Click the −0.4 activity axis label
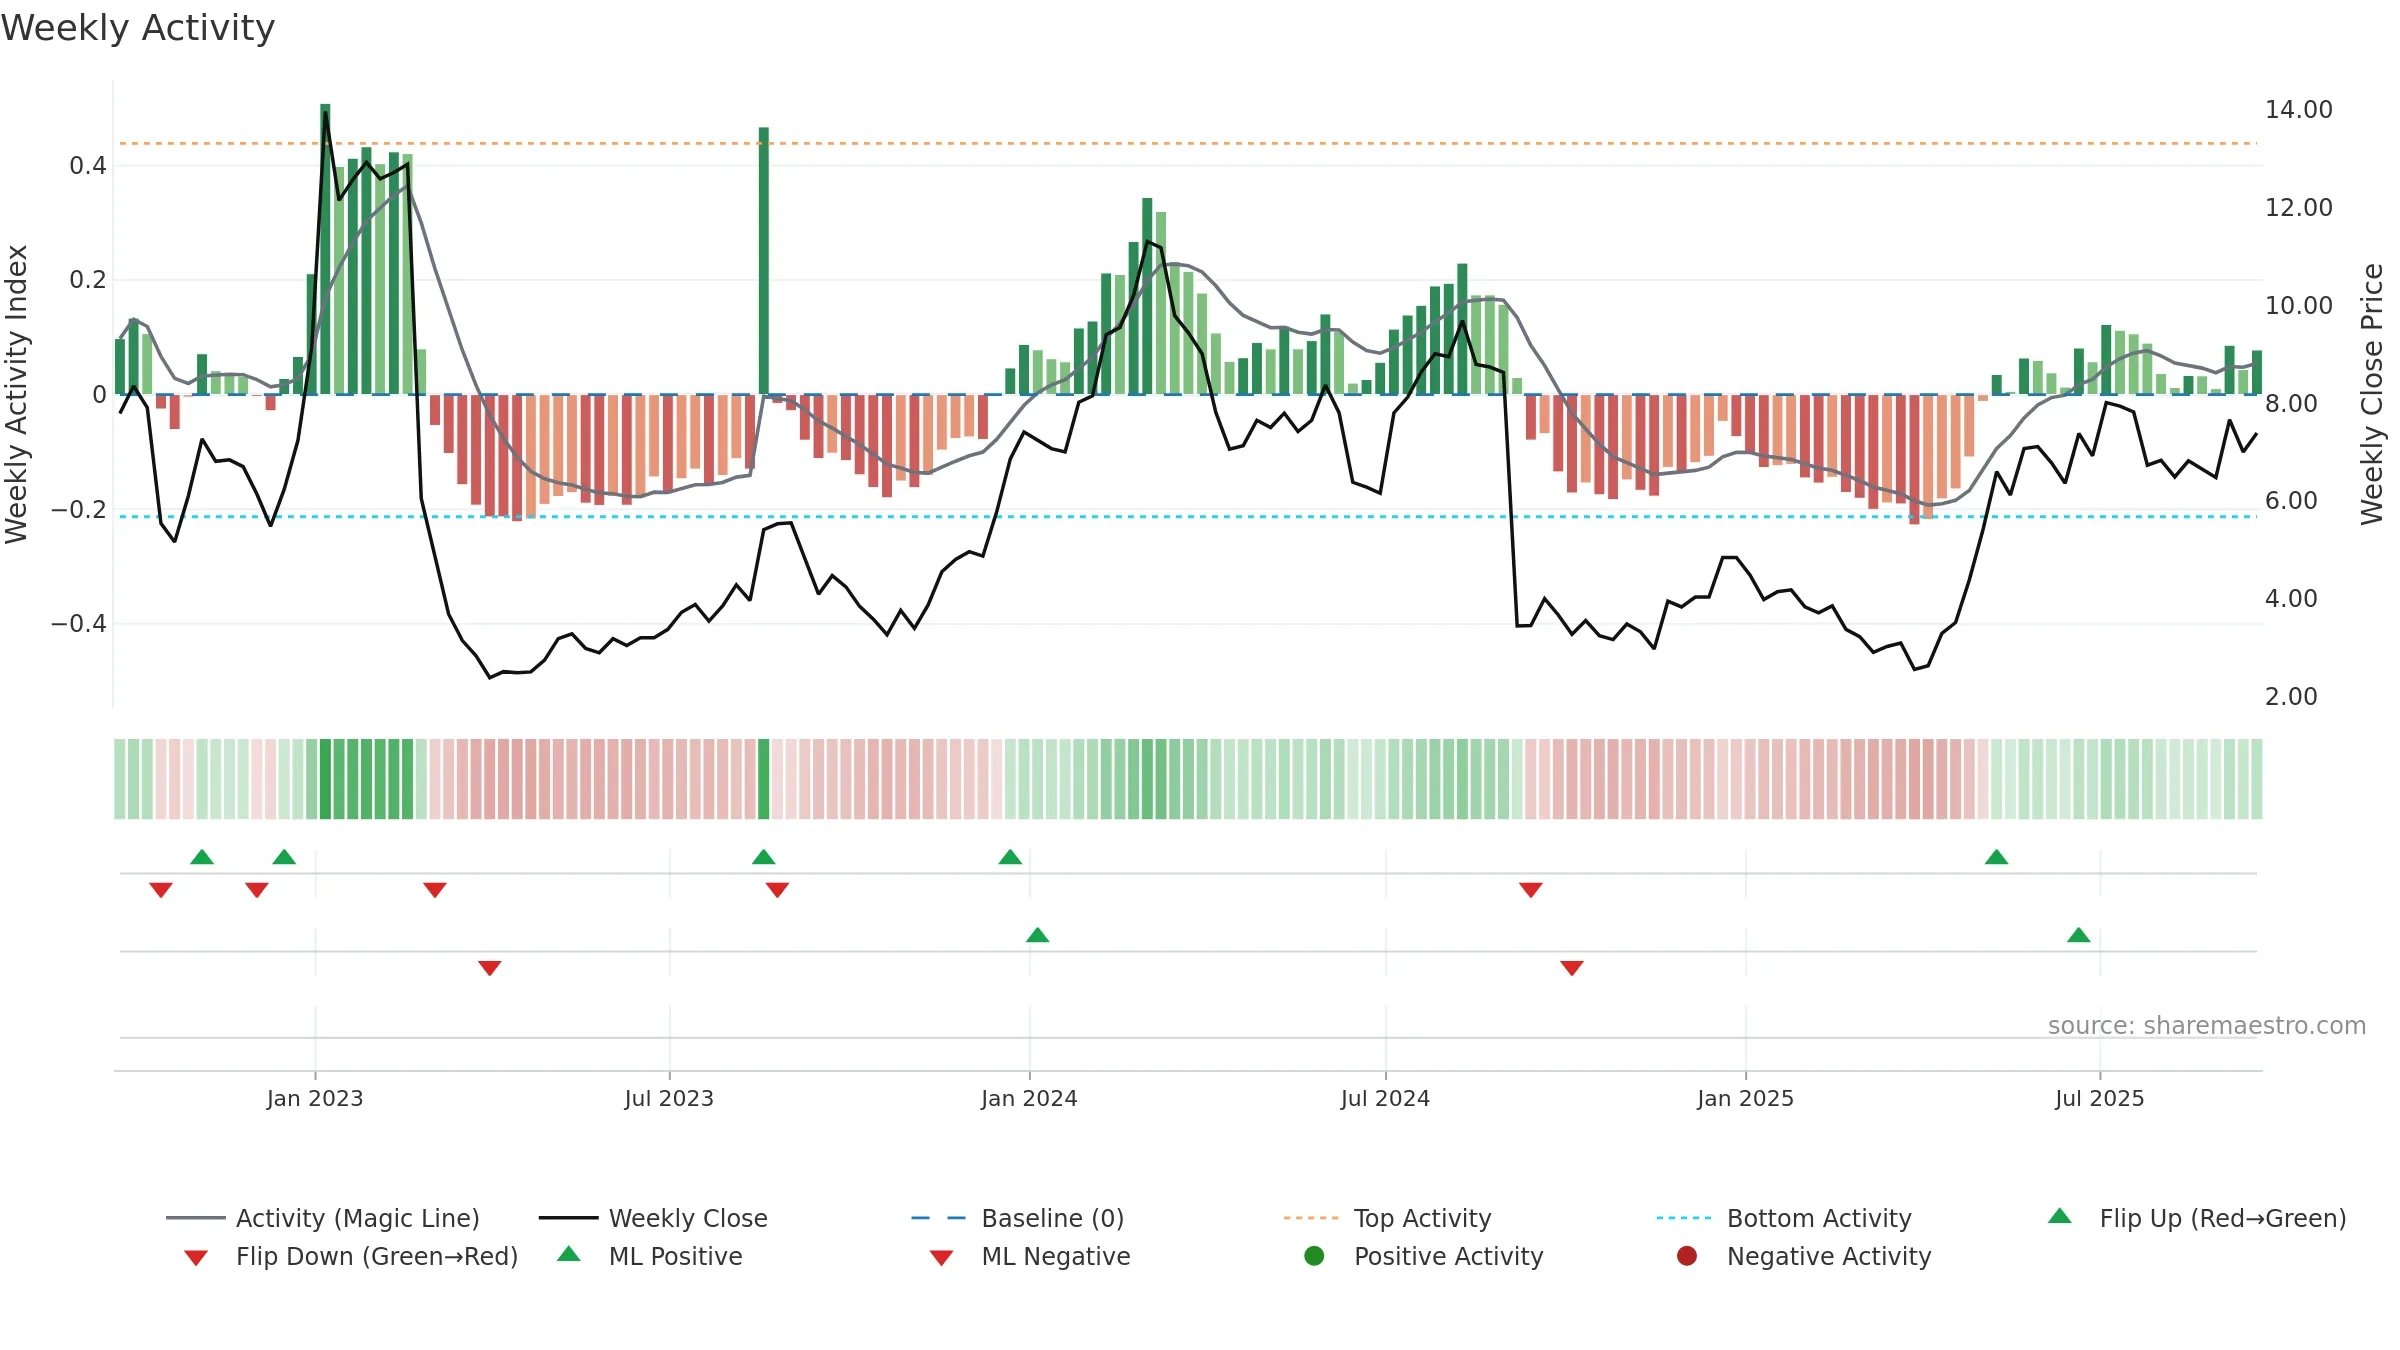Viewport: 2400px width, 1350px height. click(x=79, y=624)
